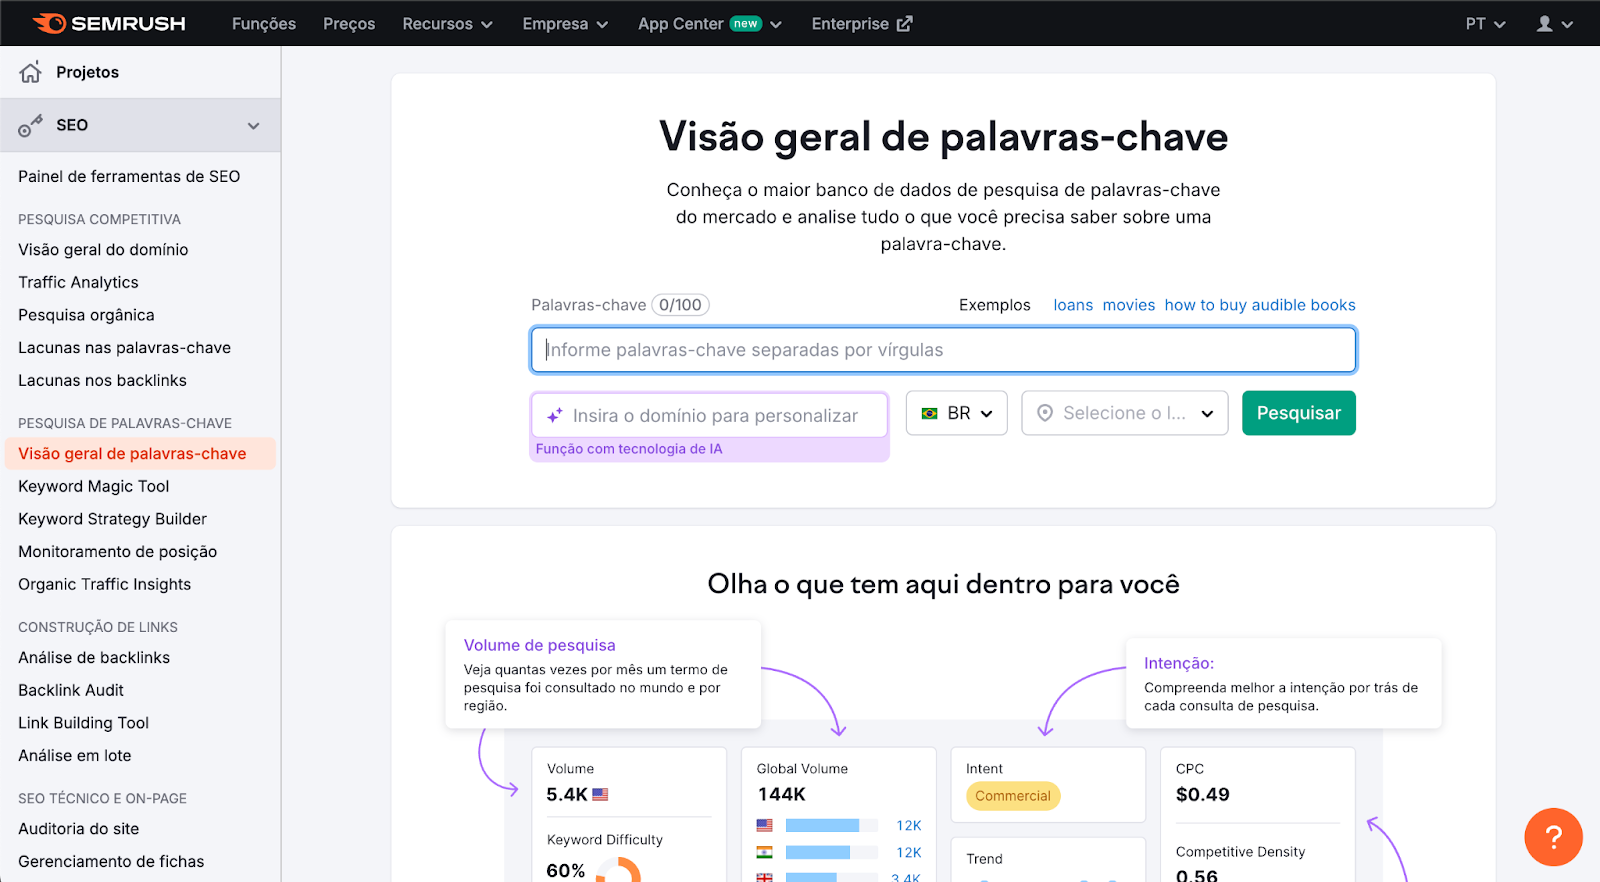
Task: Expand the user account chevron
Action: click(x=1567, y=25)
